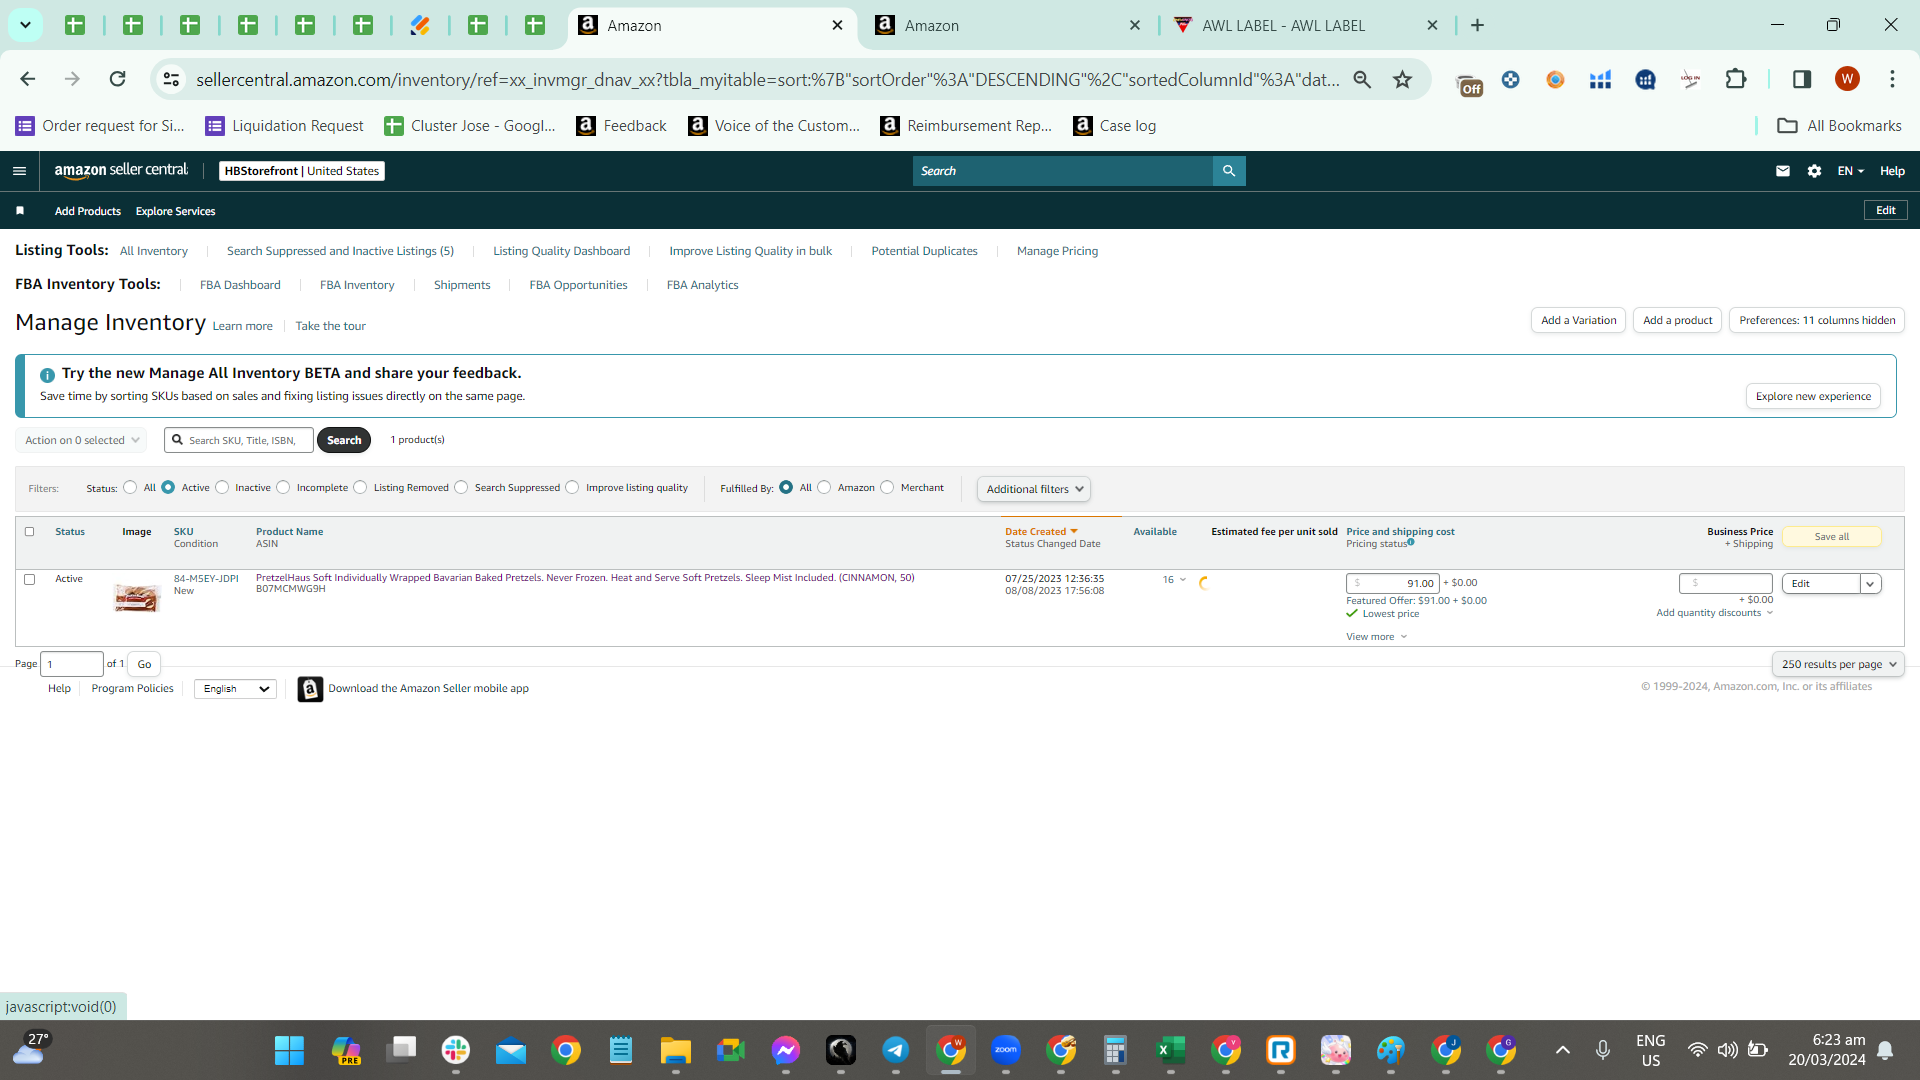Open the Chrome tab search dropdown
The height and width of the screenshot is (1080, 1920).
(25, 25)
